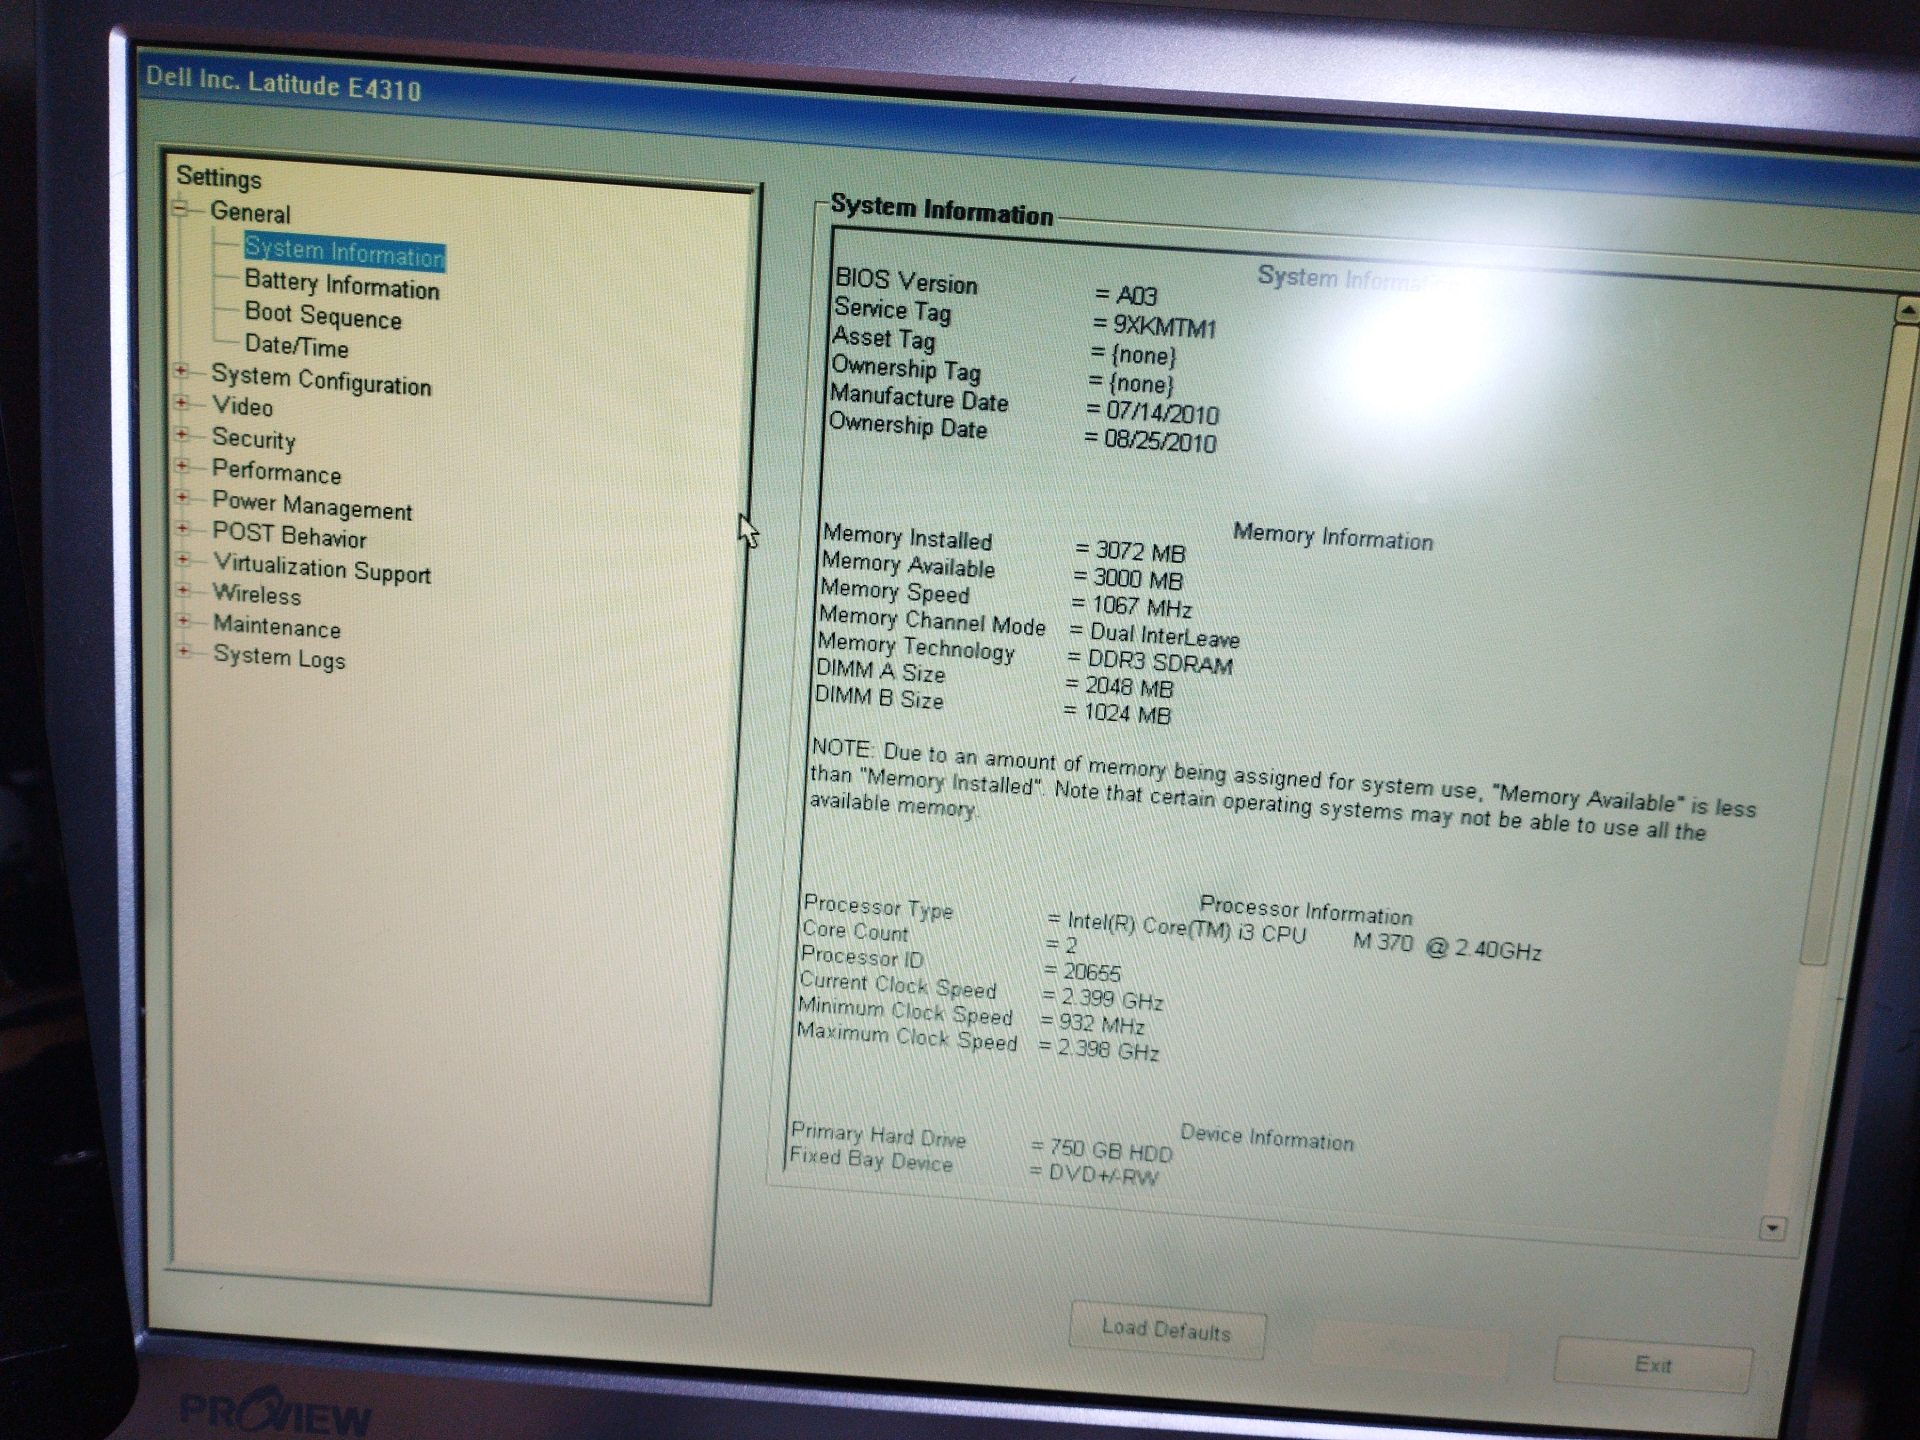Click the Exit button
The height and width of the screenshot is (1440, 1920).
coord(1653,1365)
